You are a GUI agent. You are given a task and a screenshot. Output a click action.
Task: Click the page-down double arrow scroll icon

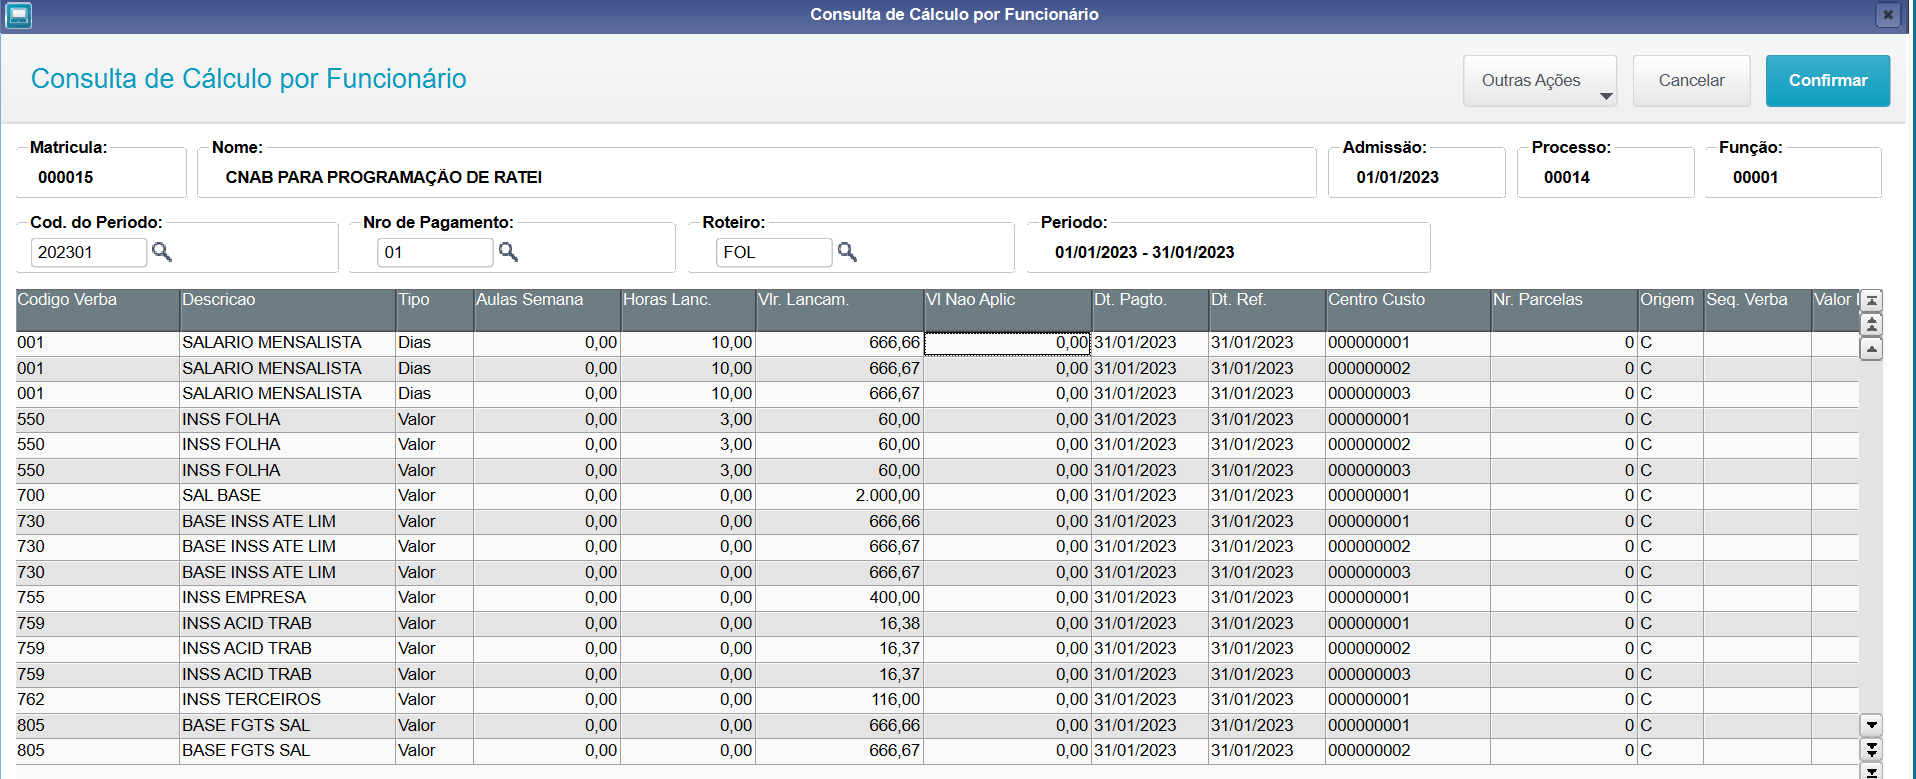coord(1871,748)
